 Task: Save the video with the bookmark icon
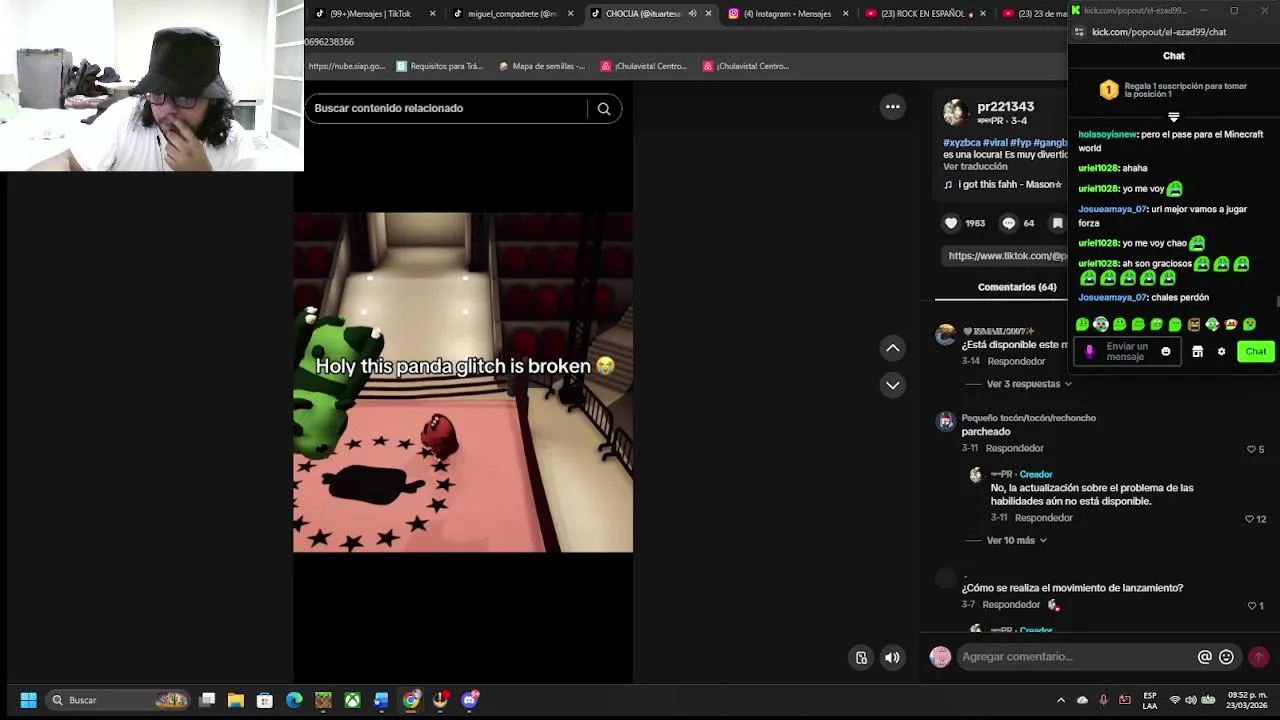(x=1057, y=223)
